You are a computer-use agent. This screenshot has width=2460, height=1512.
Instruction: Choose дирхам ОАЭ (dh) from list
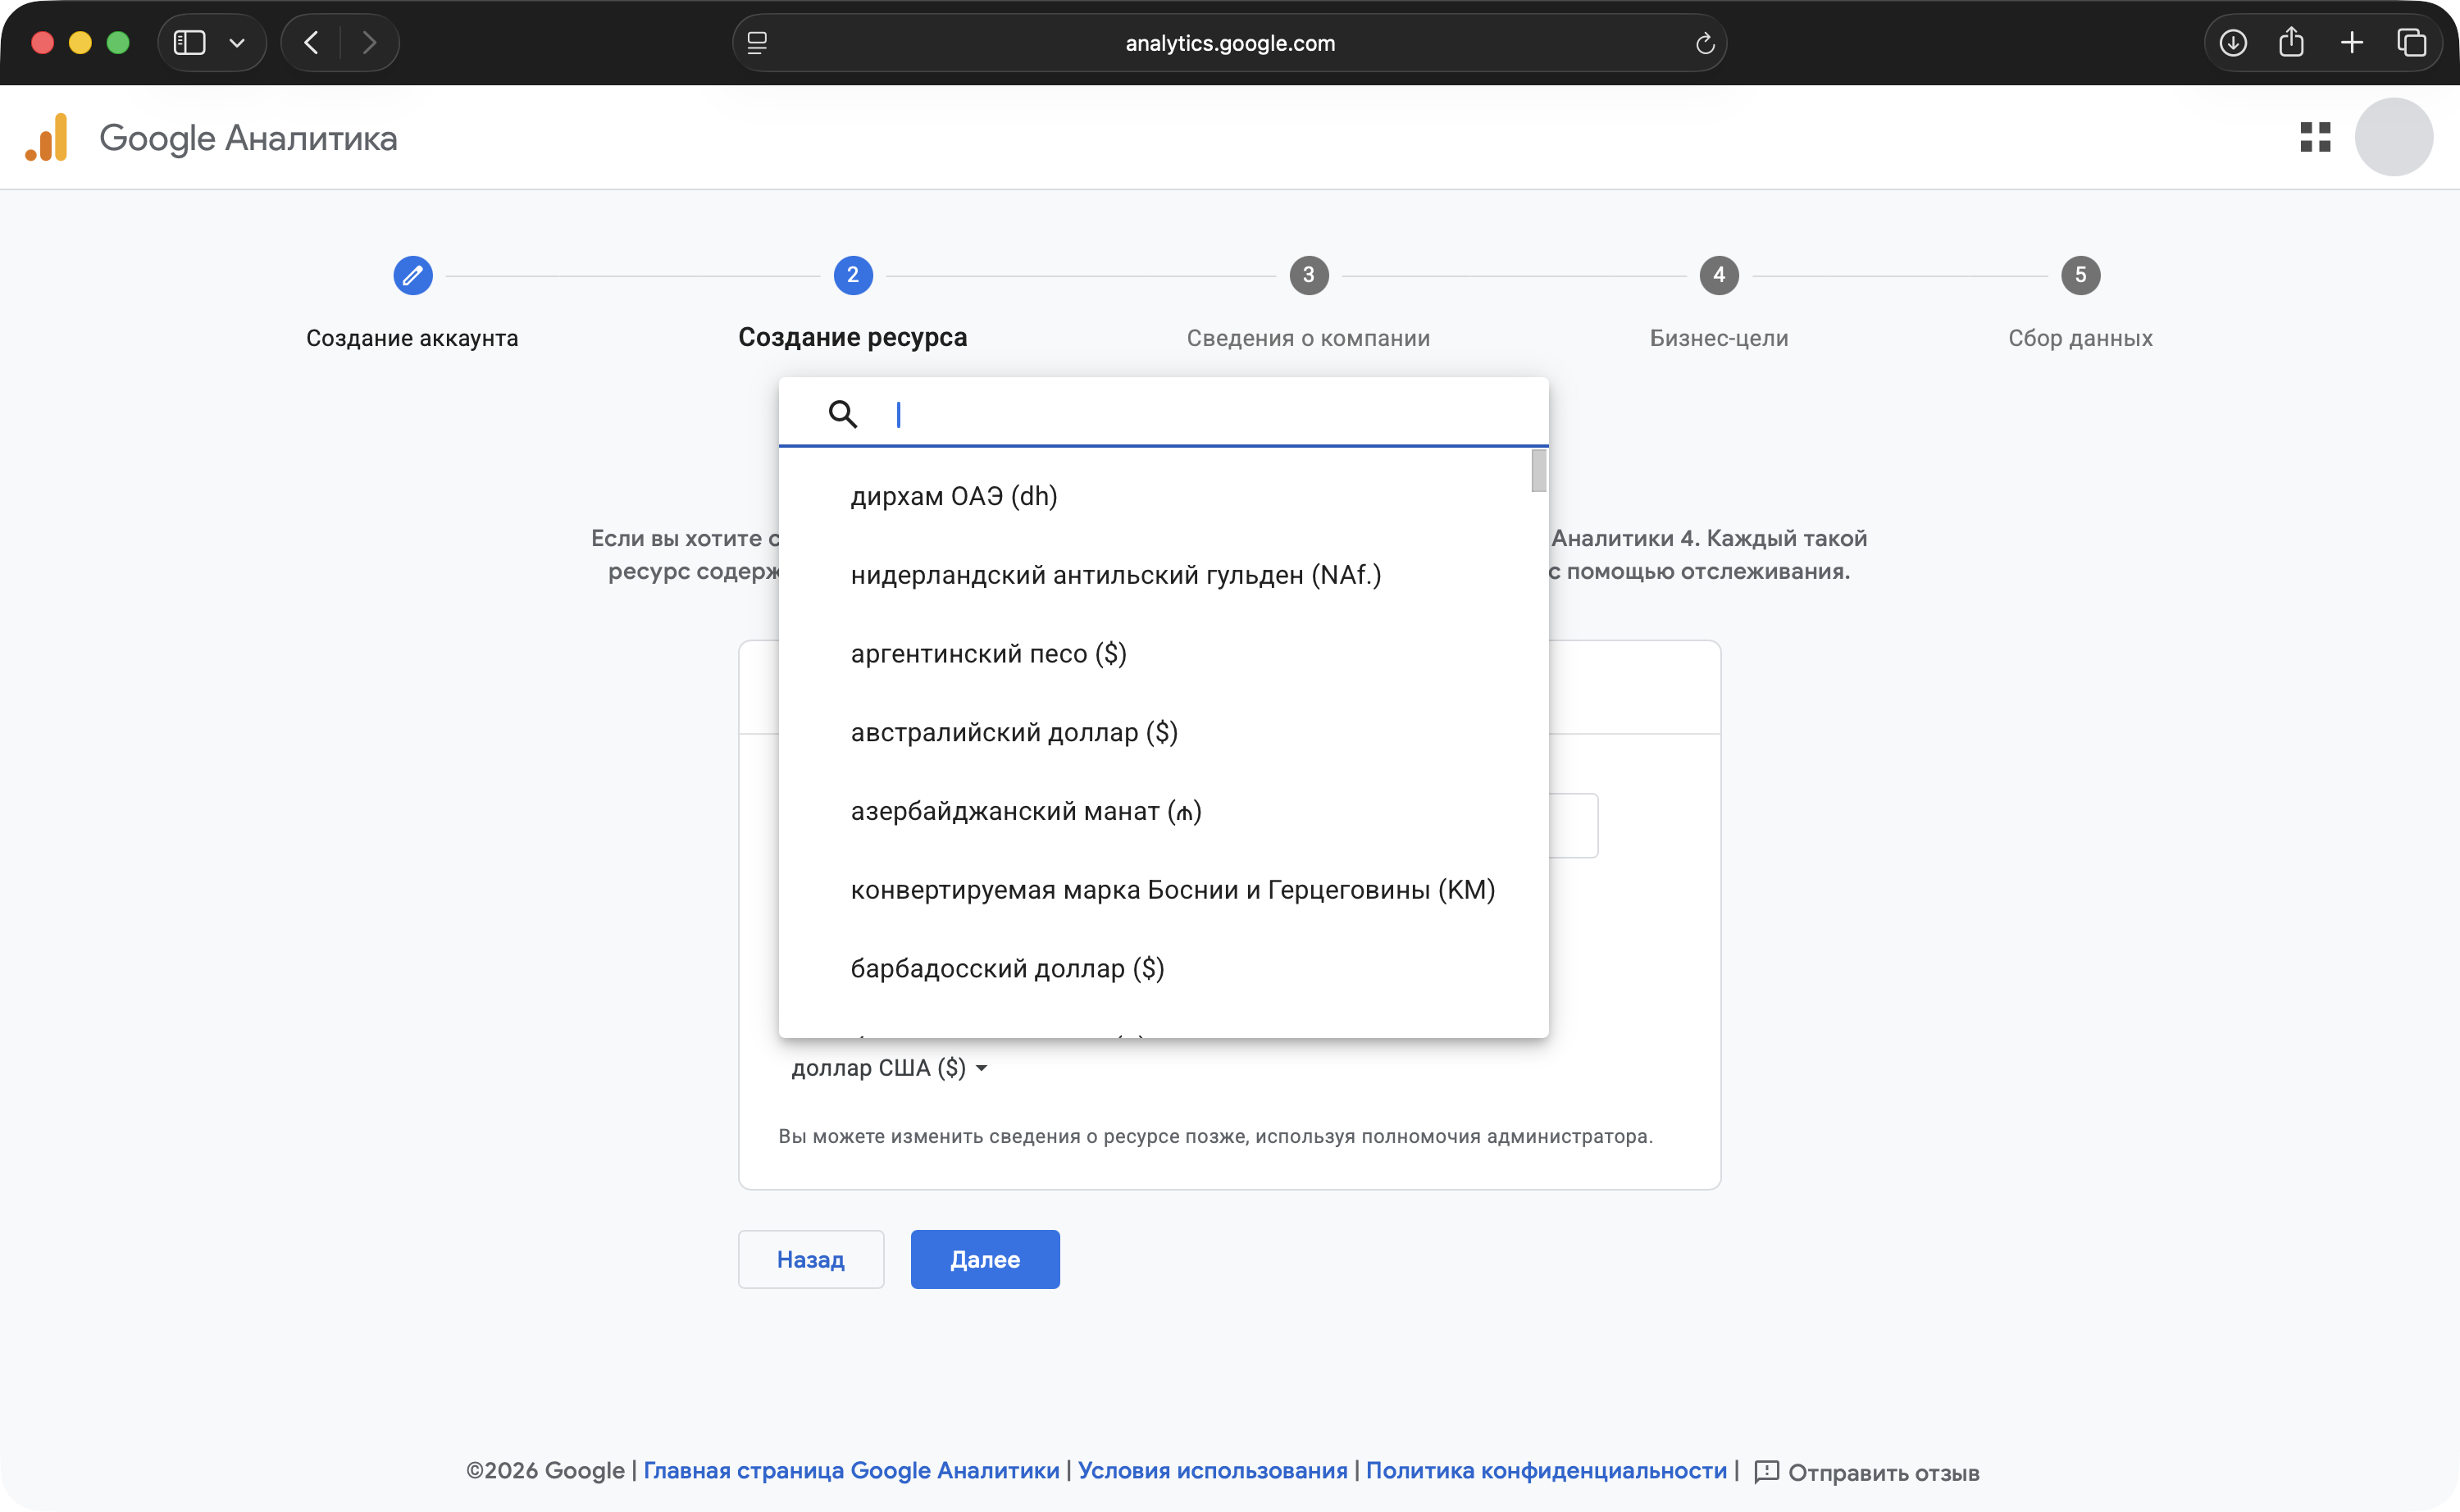pyautogui.click(x=1155, y=496)
